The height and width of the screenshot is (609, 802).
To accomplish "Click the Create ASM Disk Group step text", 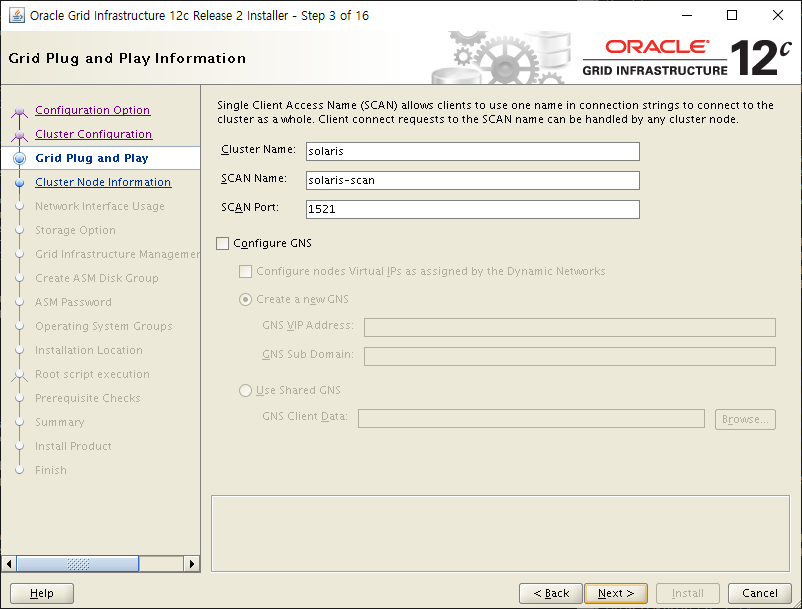I will tap(97, 278).
